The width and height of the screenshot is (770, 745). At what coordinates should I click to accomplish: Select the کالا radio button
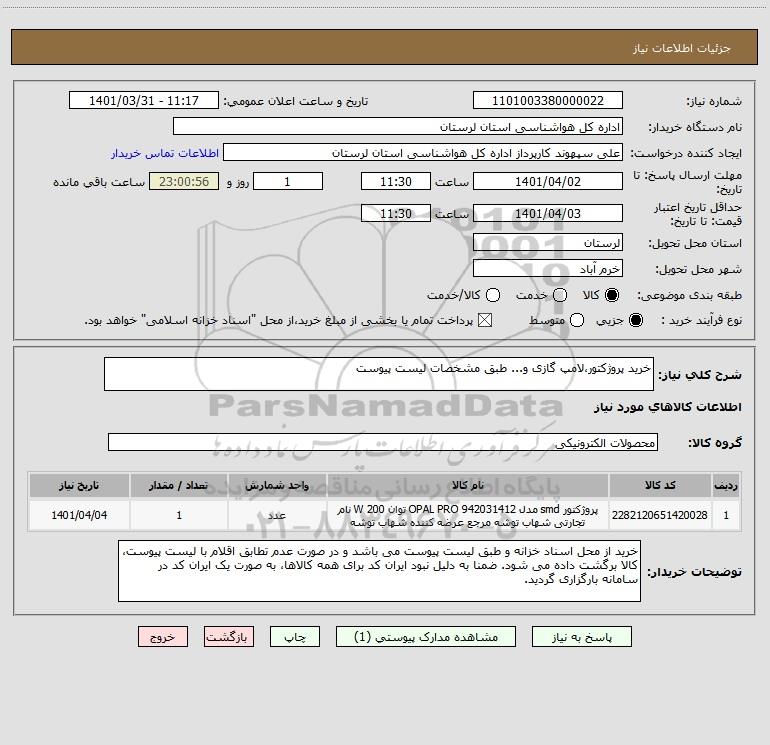pyautogui.click(x=612, y=295)
